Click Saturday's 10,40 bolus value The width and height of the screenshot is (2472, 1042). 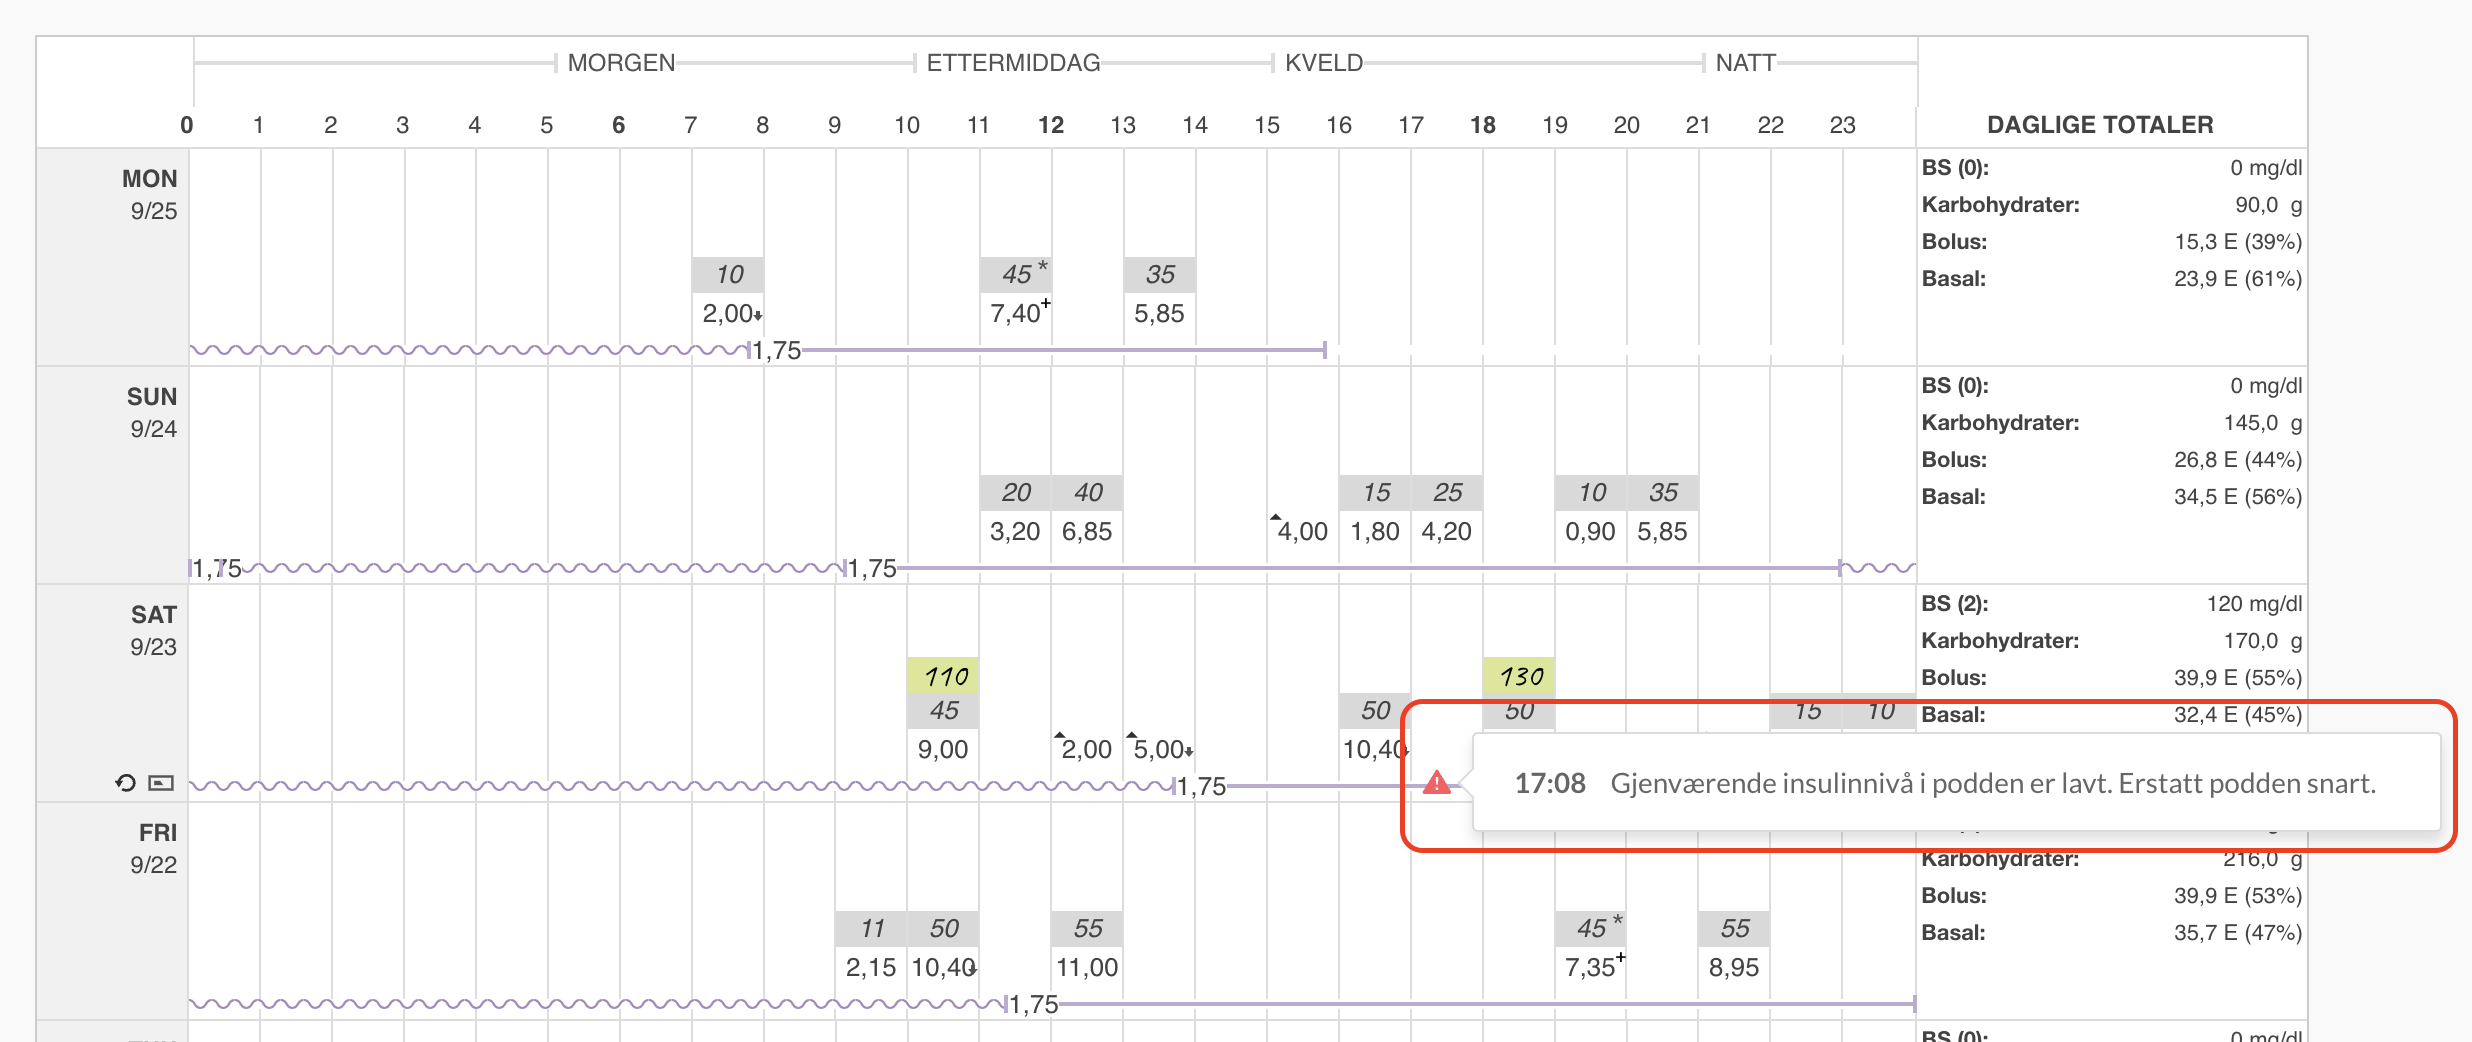(1375, 750)
